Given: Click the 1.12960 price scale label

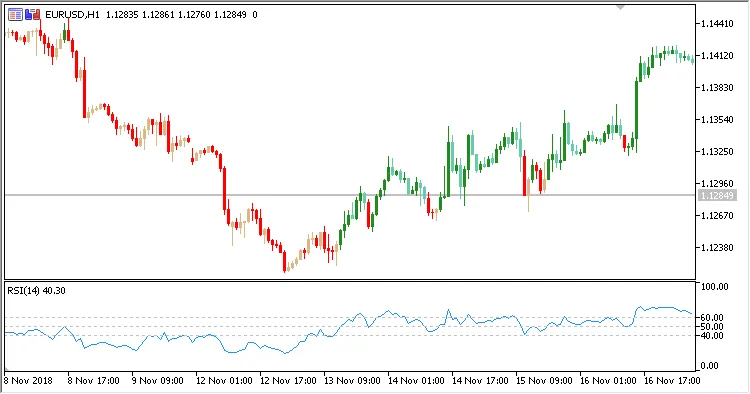Looking at the screenshot, I should tap(717, 184).
